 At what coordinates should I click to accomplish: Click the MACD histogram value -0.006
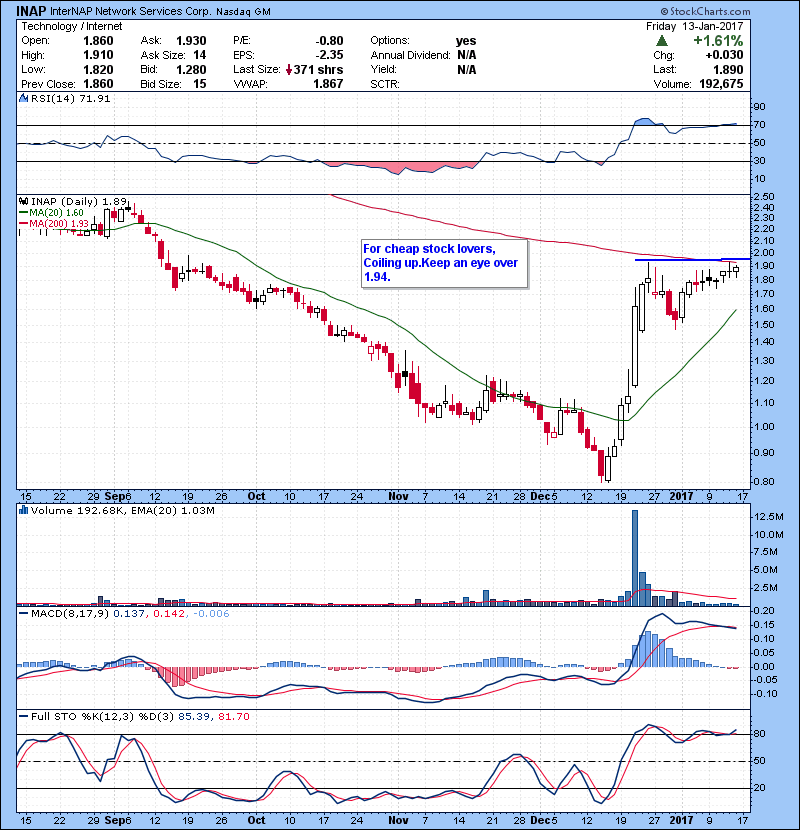click(x=211, y=614)
